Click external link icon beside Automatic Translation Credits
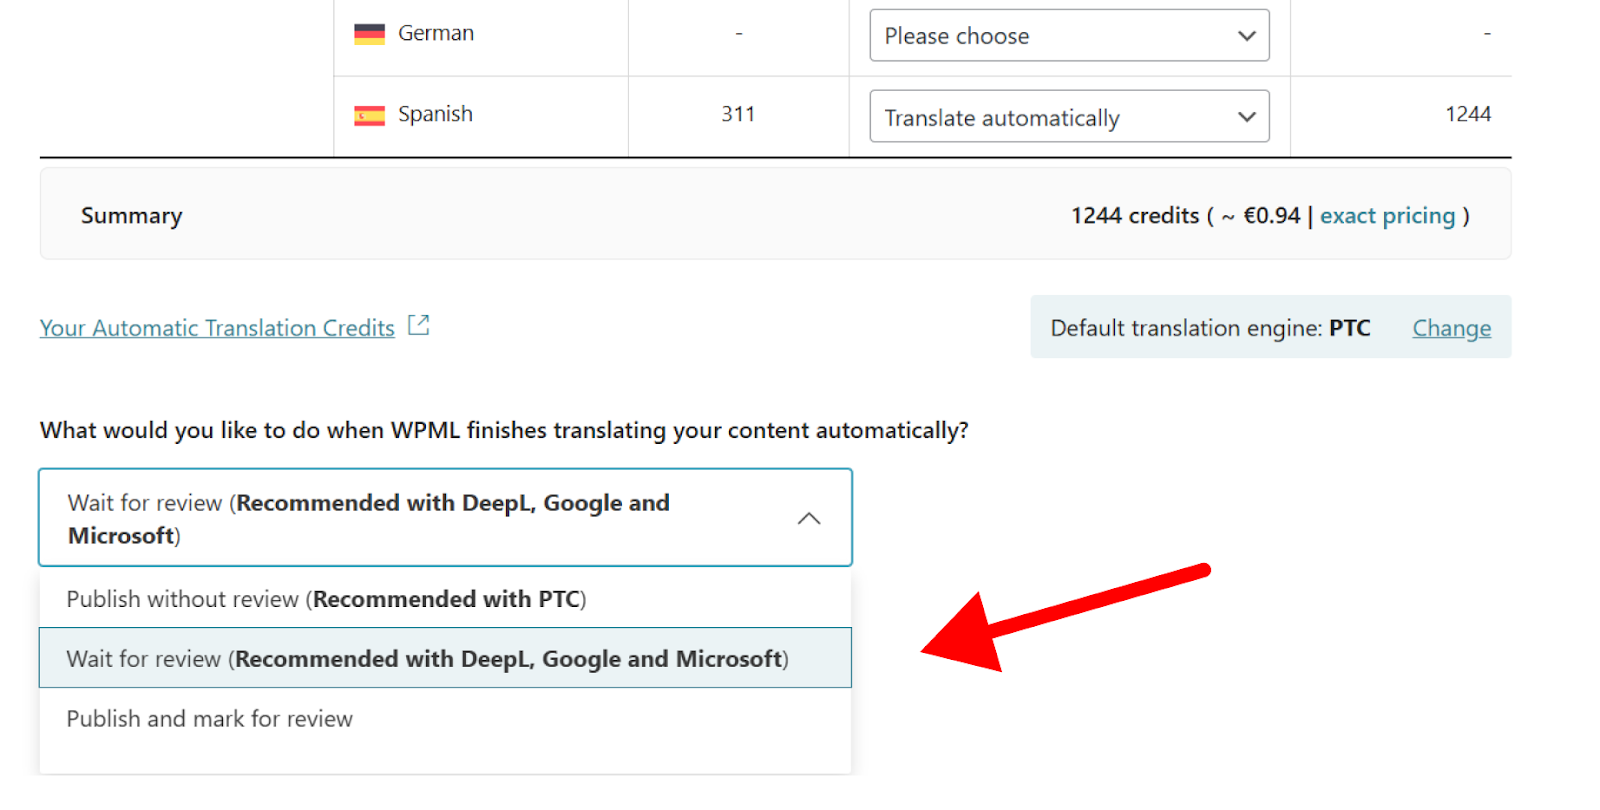Viewport: 1600px width, 810px height. pos(419,326)
